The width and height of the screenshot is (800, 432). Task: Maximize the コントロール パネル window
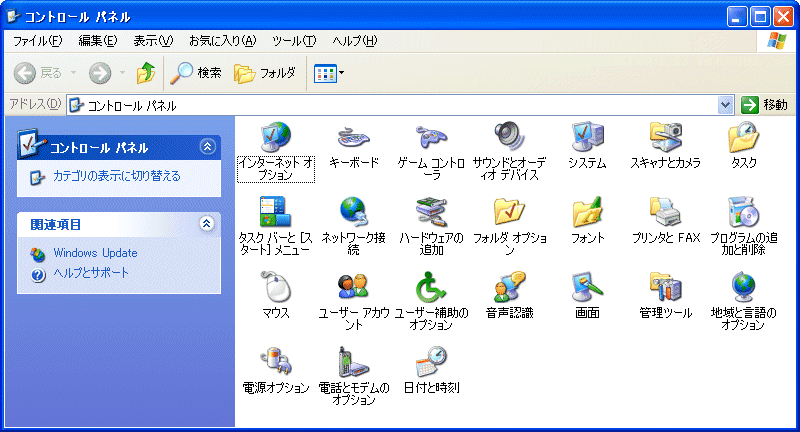760,17
